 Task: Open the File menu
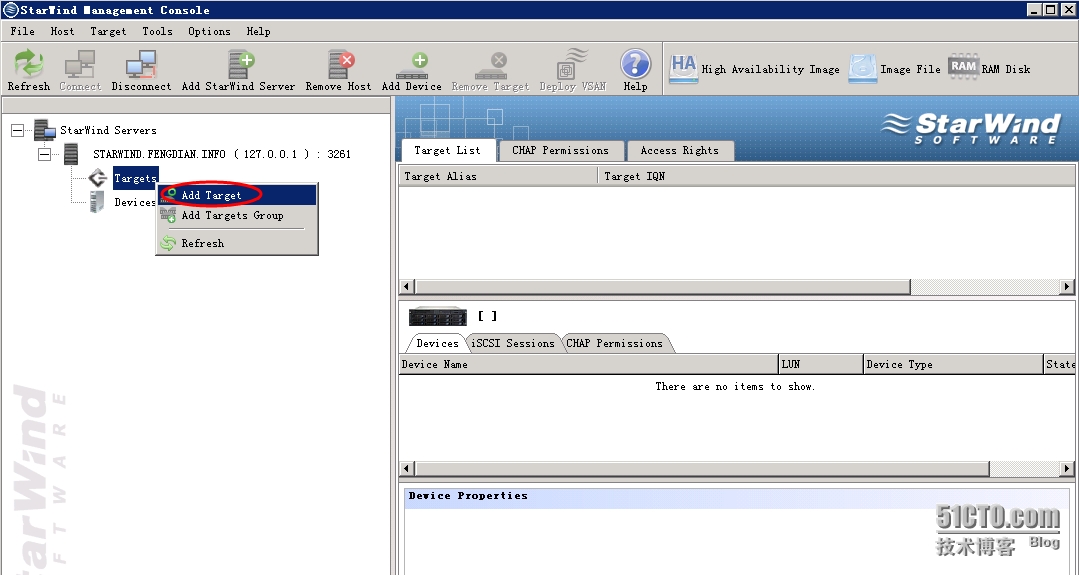click(23, 31)
